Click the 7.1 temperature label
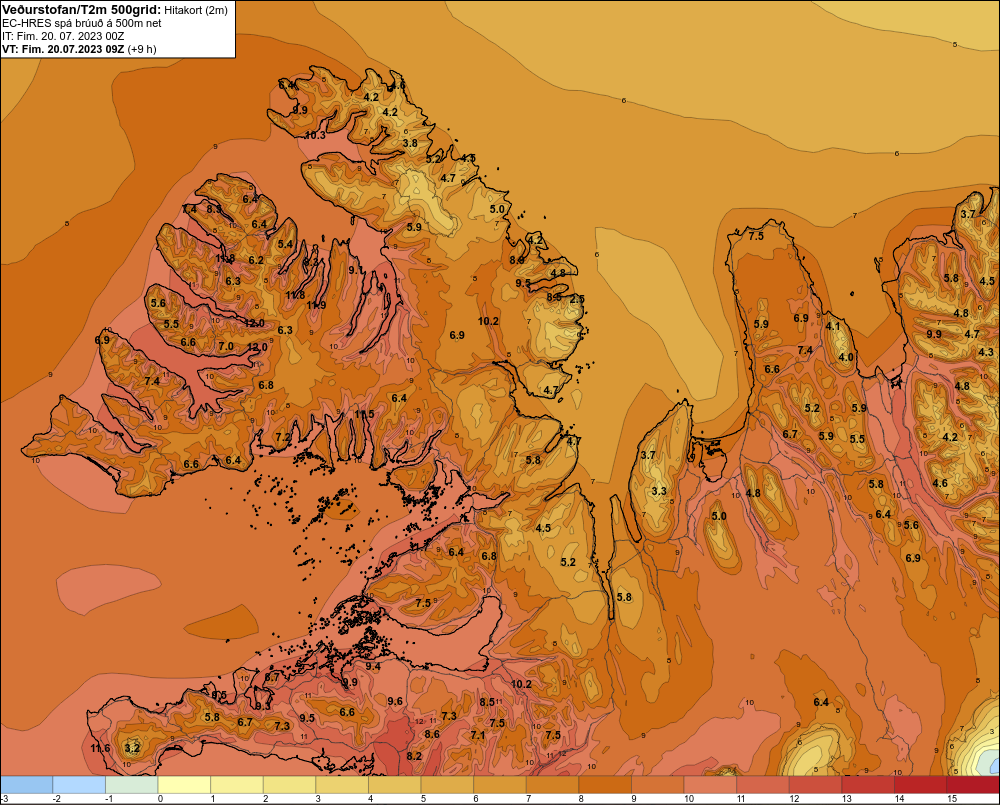The height and width of the screenshot is (805, 1000). coord(478,735)
